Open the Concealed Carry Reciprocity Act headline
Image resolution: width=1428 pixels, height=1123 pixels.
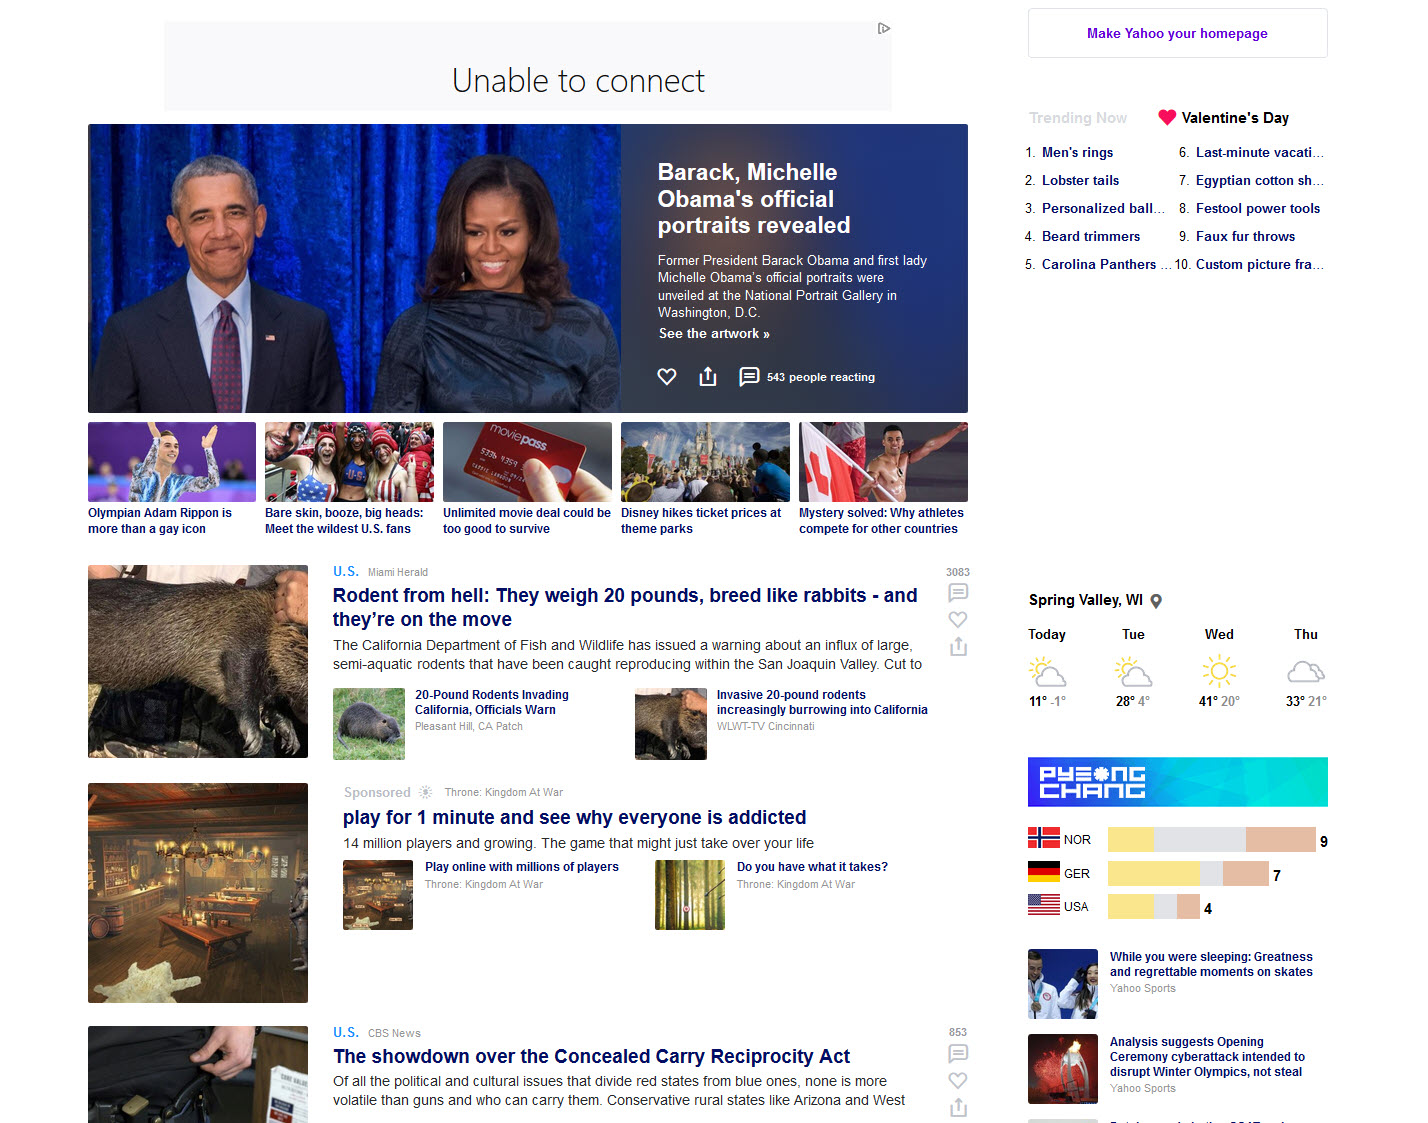591,1056
